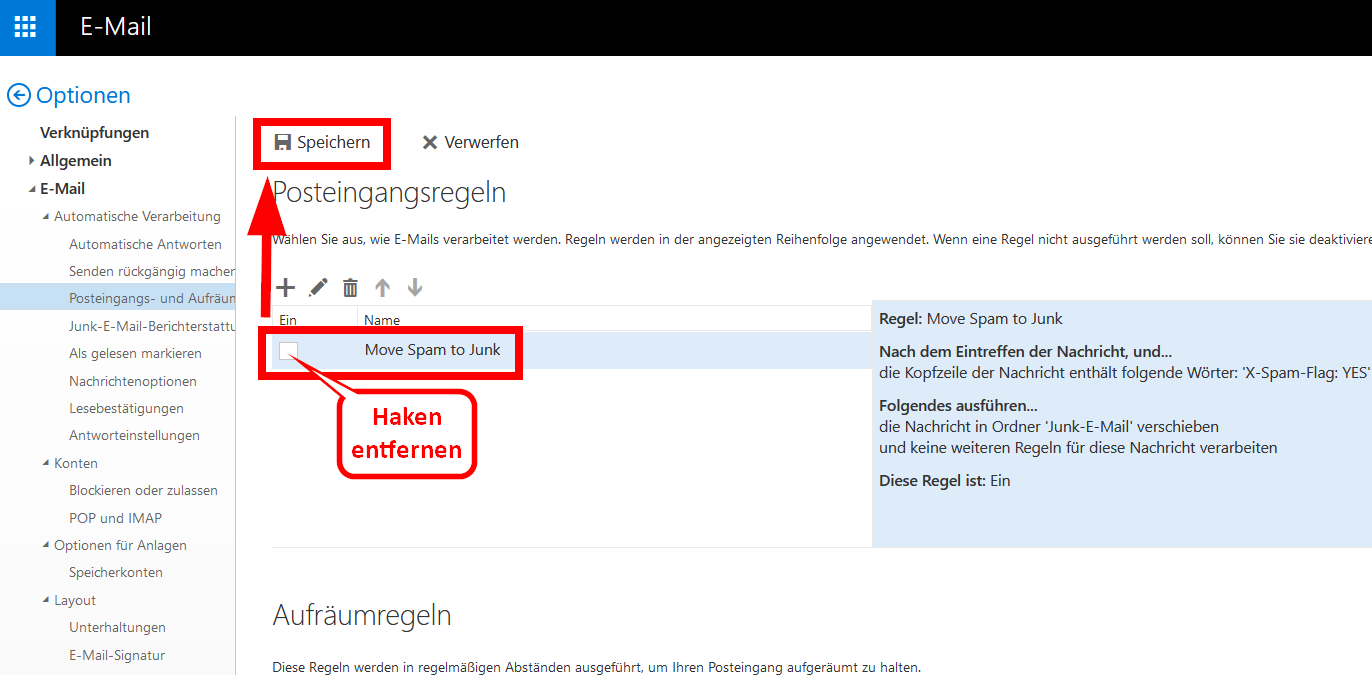This screenshot has height=675, width=1372.
Task: Open Lesebestätigungen settings
Action: pos(126,408)
